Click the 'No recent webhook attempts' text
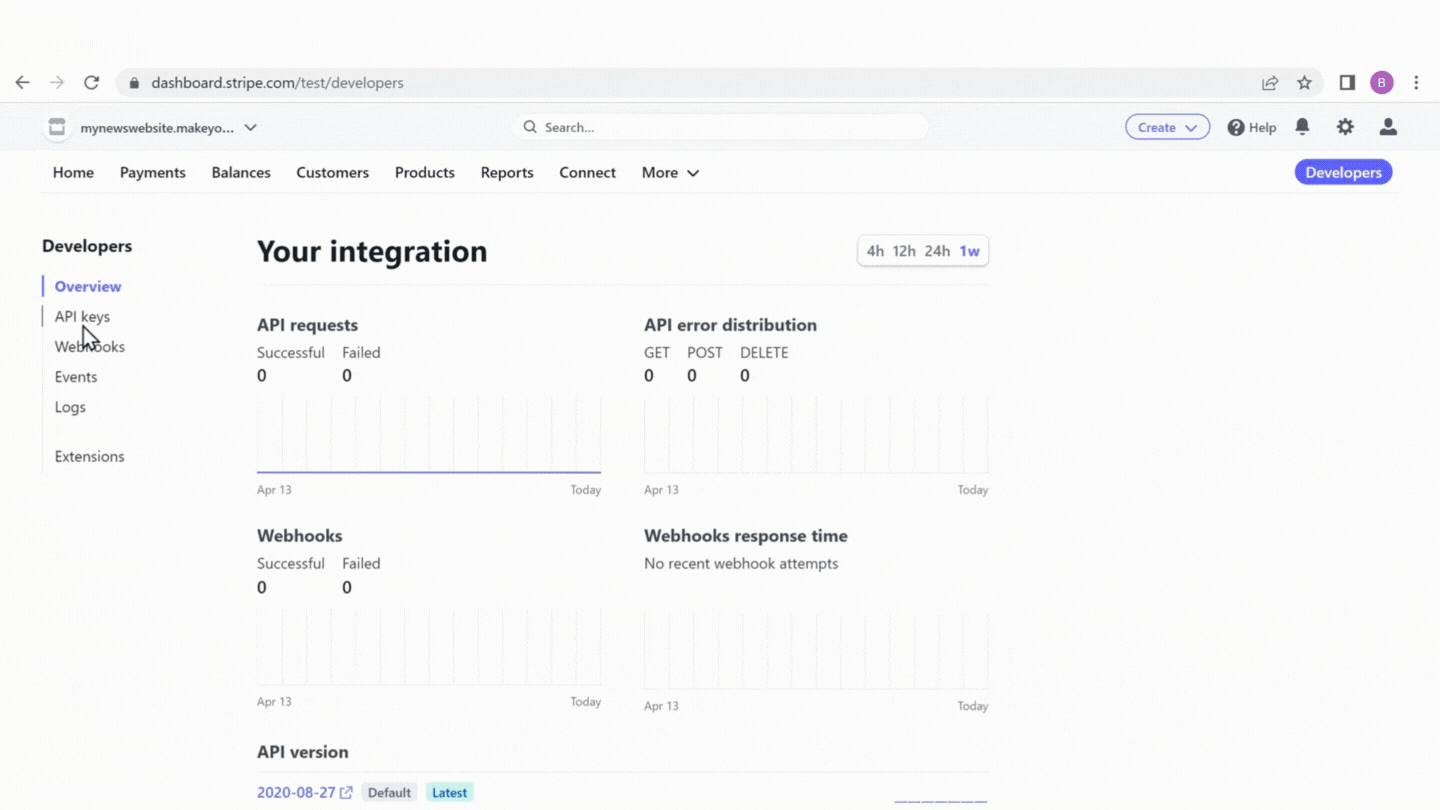This screenshot has width=1440, height=810. [x=741, y=564]
